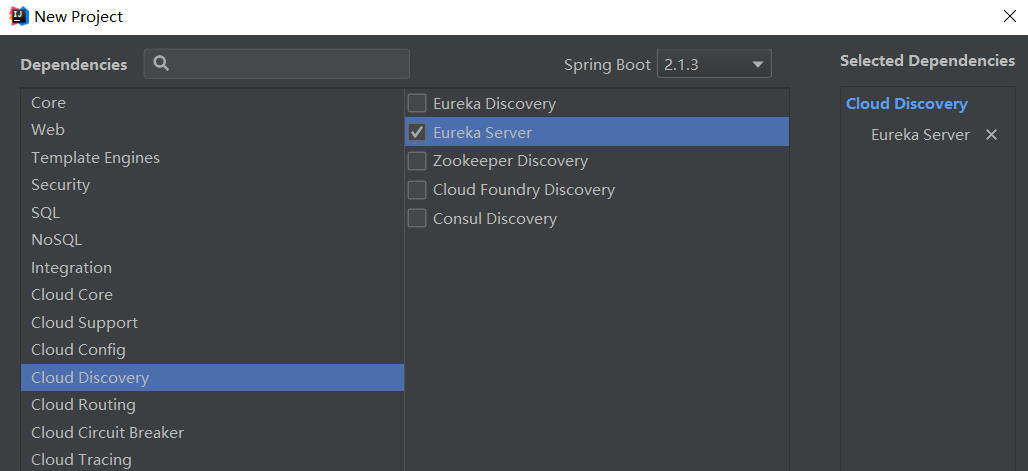Tick the Cloud Foundry Discovery checkbox
Screen dimensions: 1028x471
(x=417, y=190)
